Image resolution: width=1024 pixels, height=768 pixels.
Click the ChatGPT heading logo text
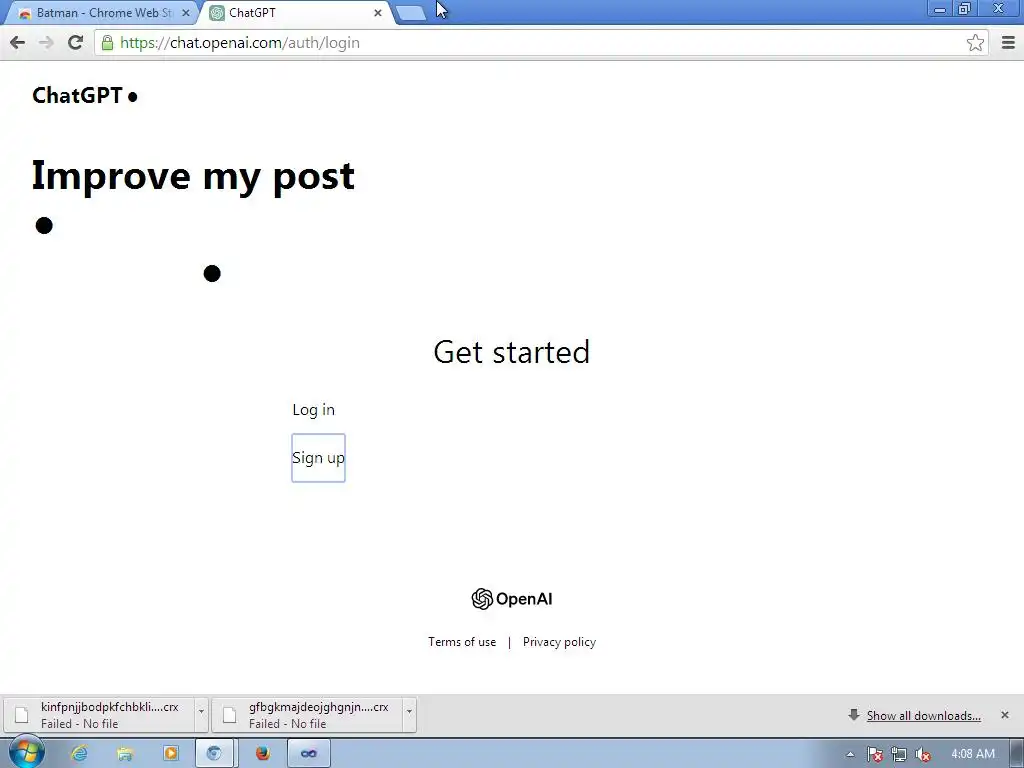(x=77, y=95)
